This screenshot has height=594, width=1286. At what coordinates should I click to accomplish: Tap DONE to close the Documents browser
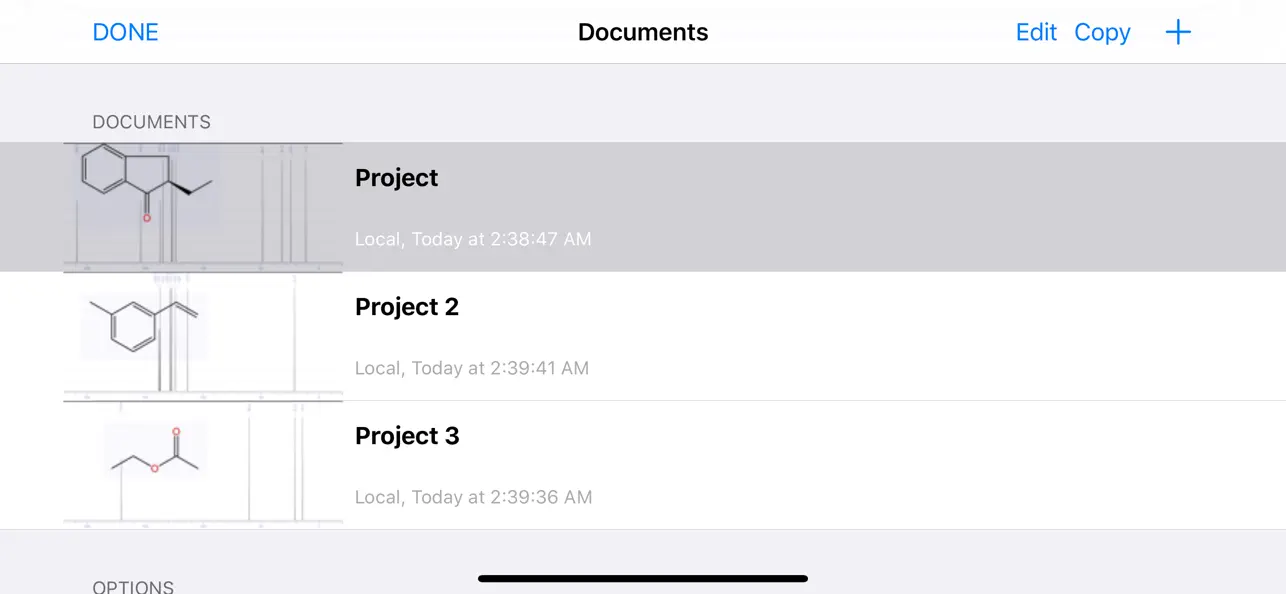125,32
